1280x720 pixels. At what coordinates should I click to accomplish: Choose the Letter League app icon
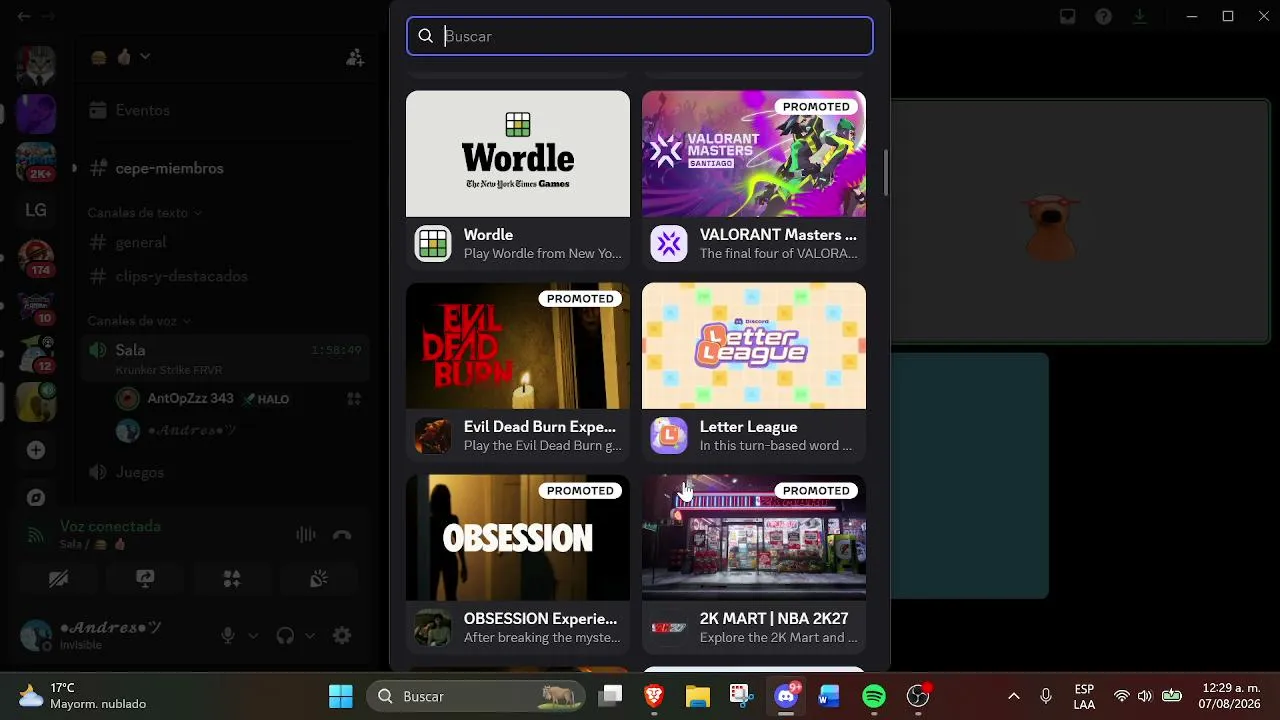pos(669,435)
